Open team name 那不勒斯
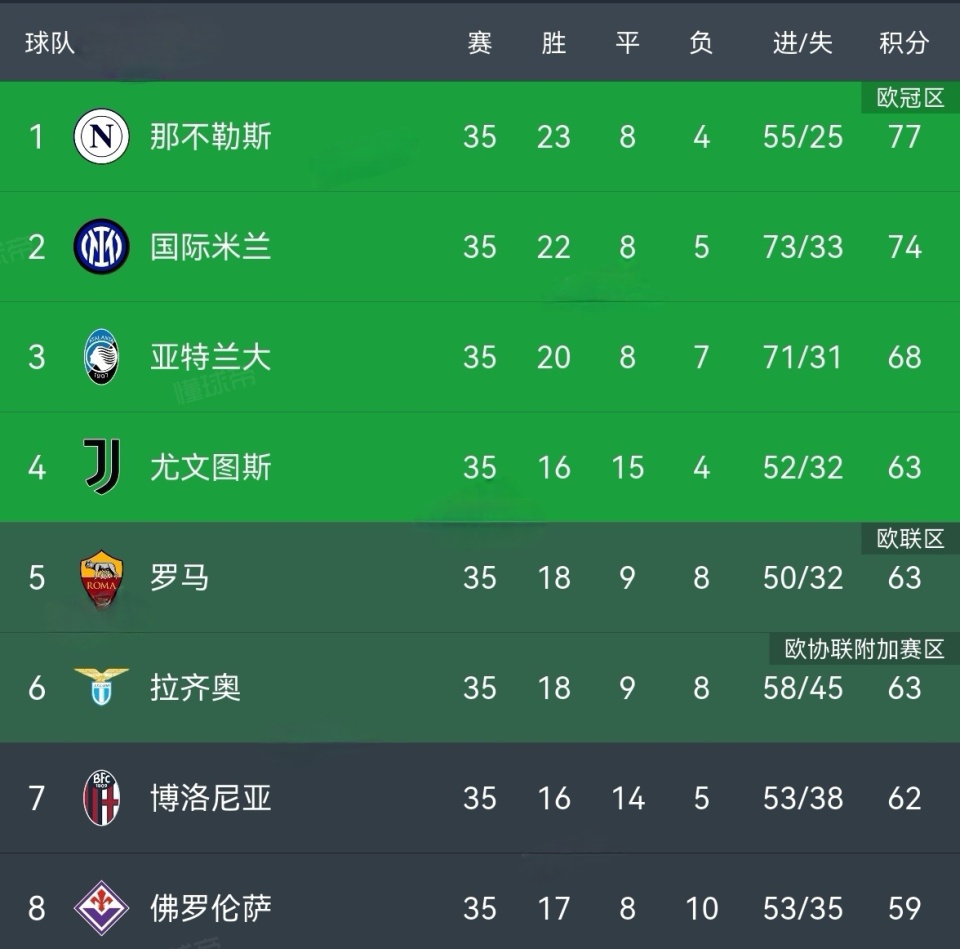Viewport: 960px width, 949px height. [210, 137]
